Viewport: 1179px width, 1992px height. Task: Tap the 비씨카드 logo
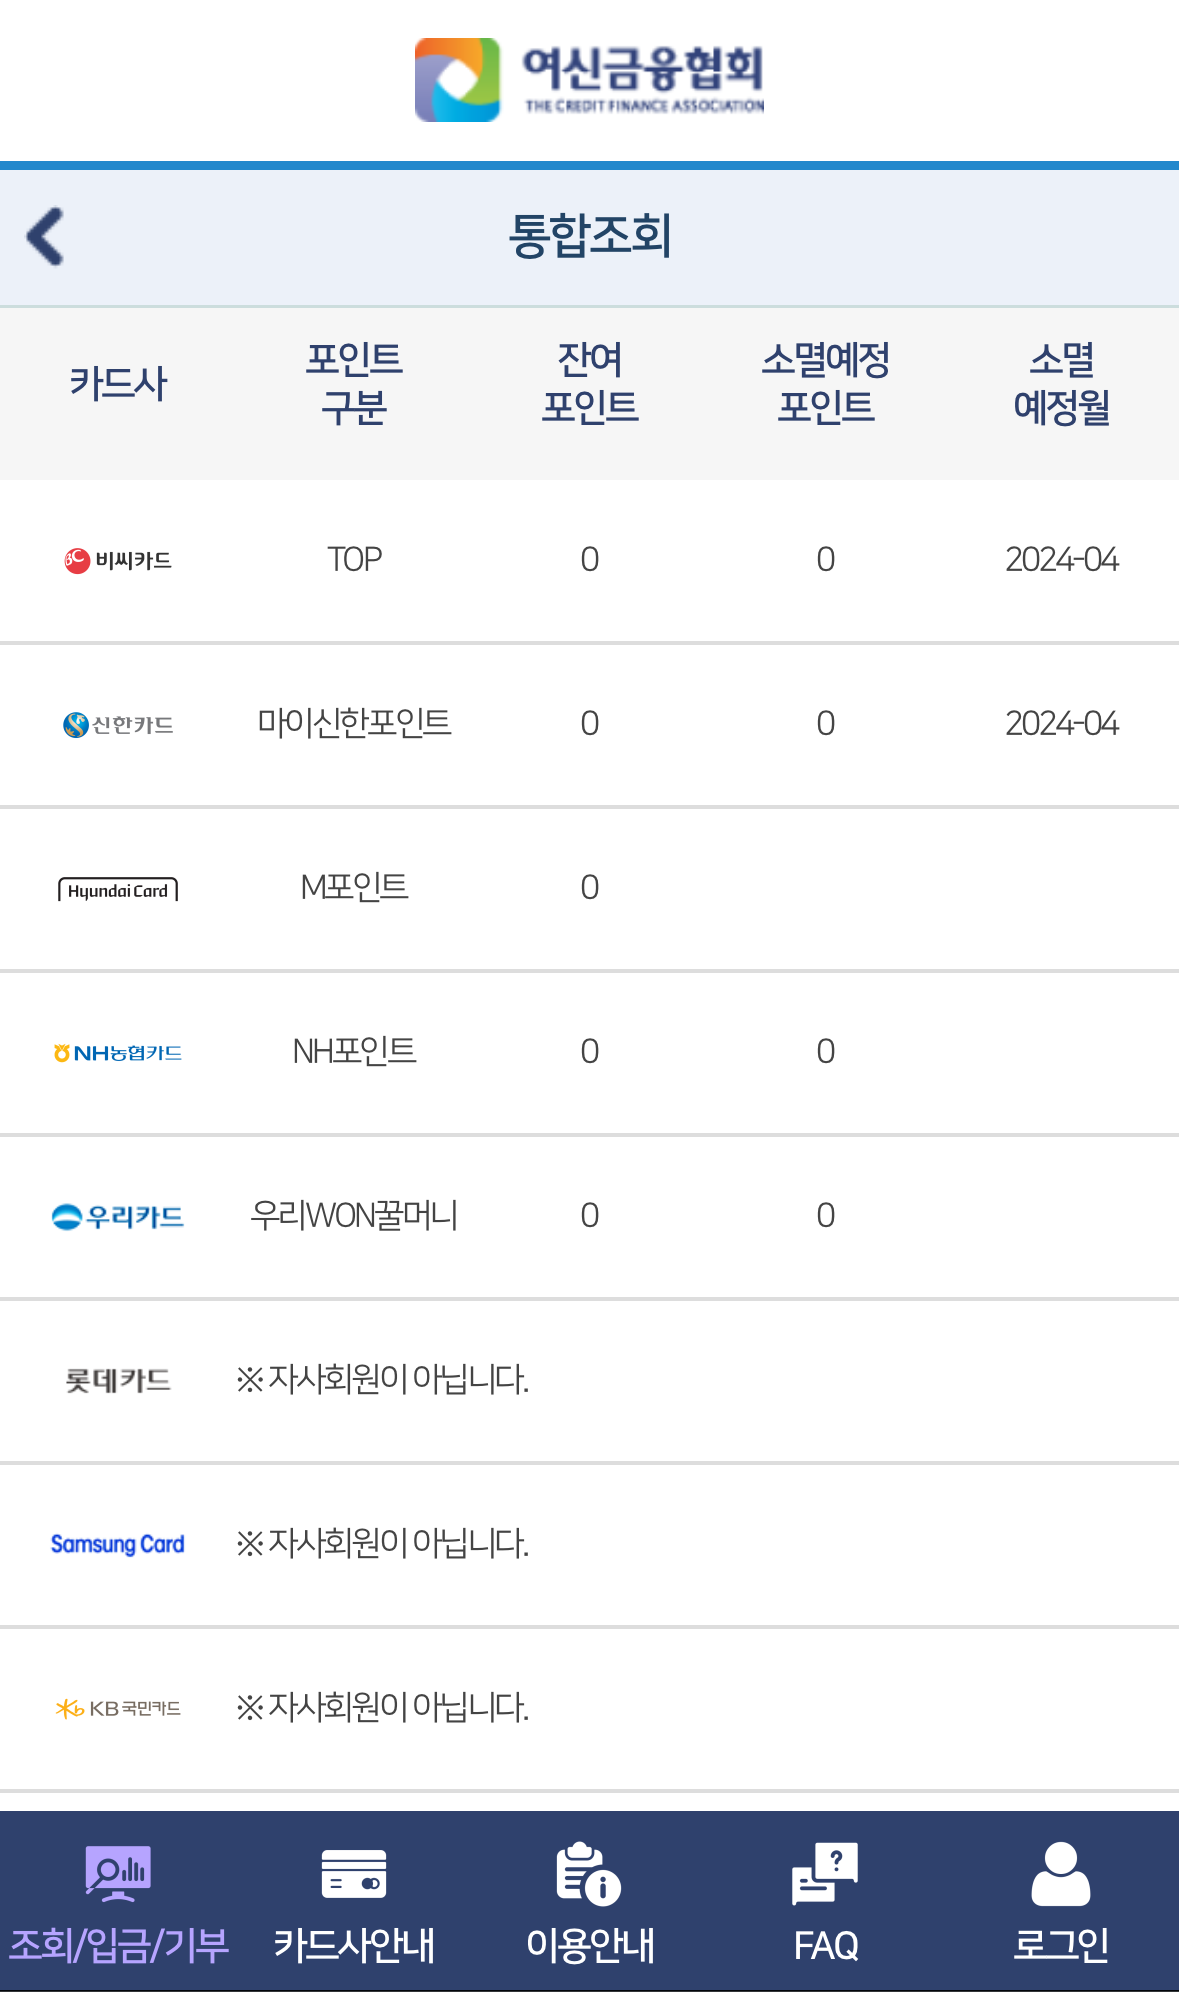(x=118, y=560)
